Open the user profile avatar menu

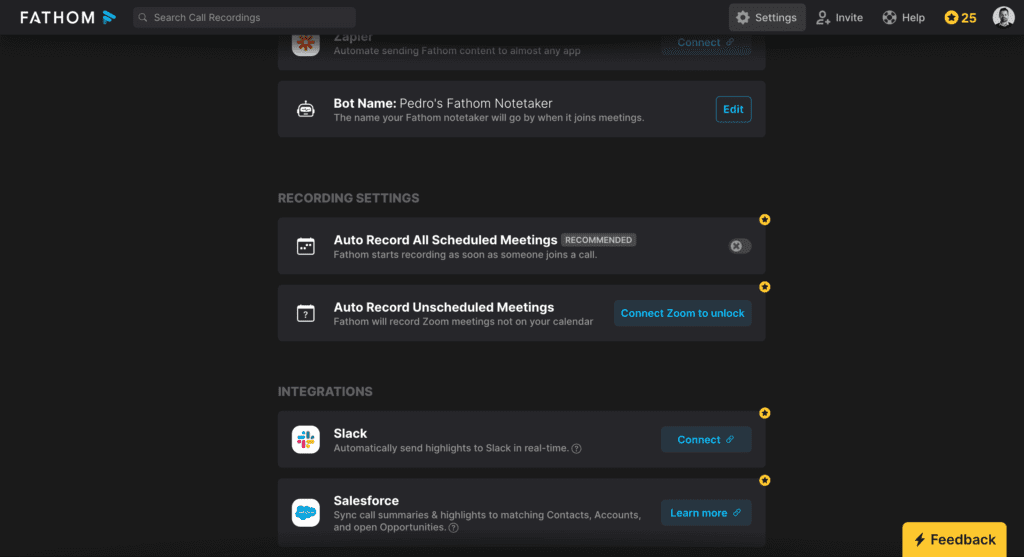(x=1003, y=17)
